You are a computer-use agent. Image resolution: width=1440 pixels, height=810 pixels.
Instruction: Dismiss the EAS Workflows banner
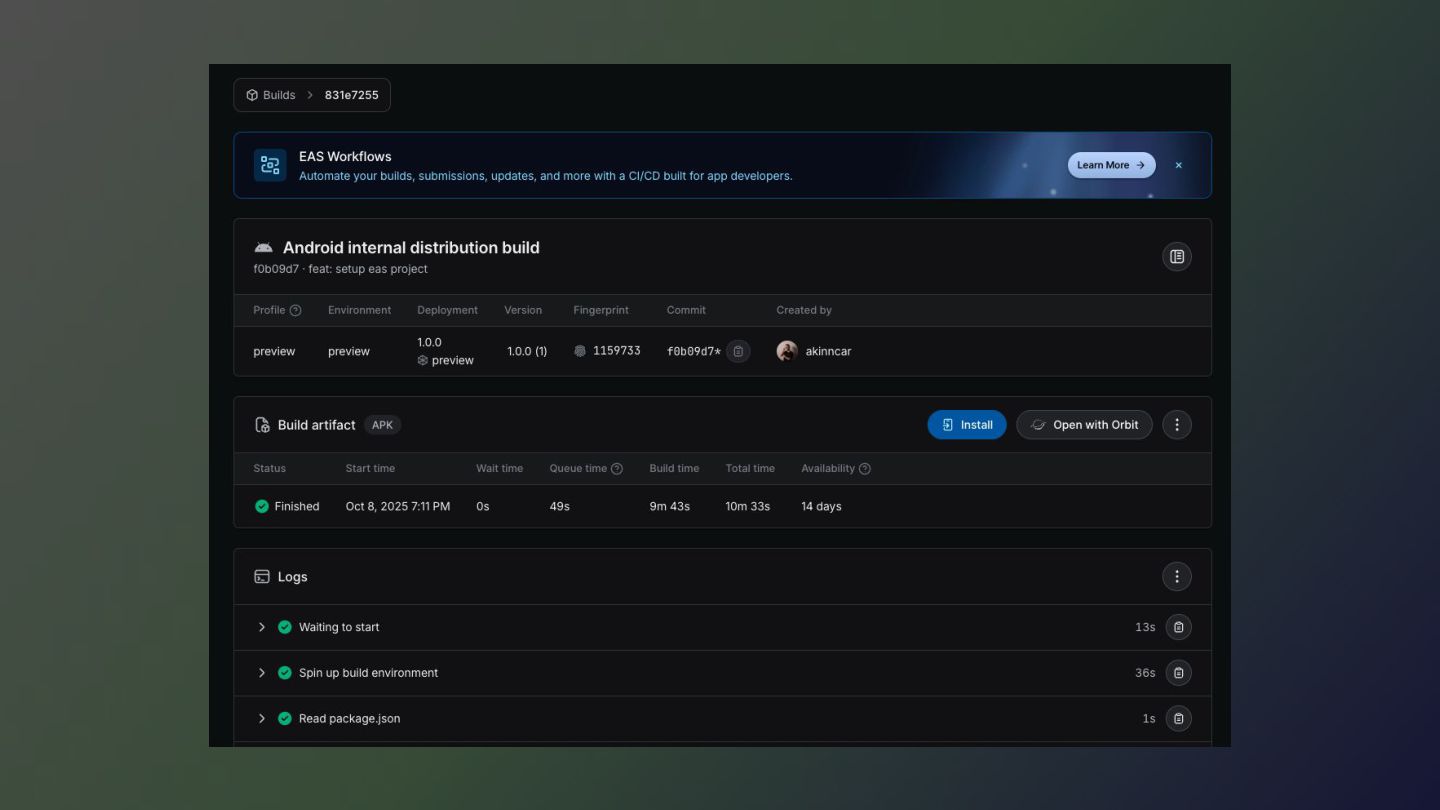pos(1178,166)
